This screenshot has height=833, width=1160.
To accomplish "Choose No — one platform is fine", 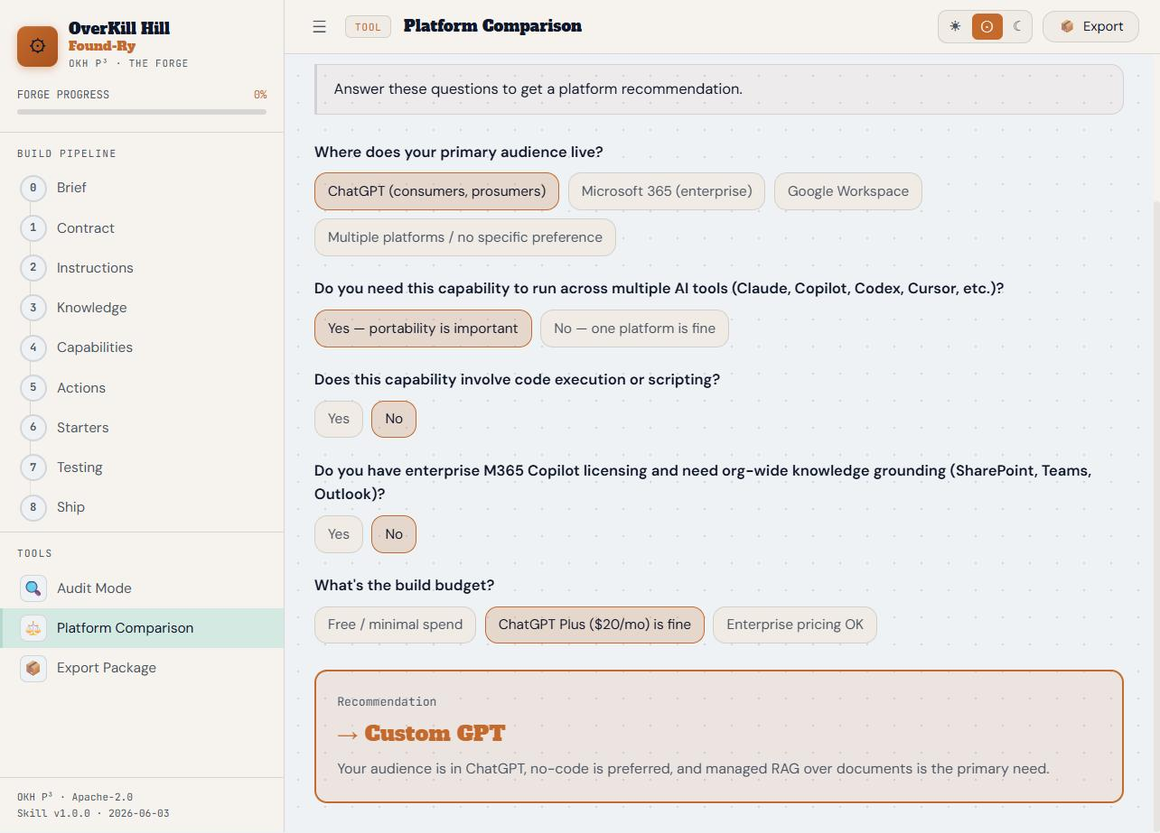I will click(x=634, y=328).
